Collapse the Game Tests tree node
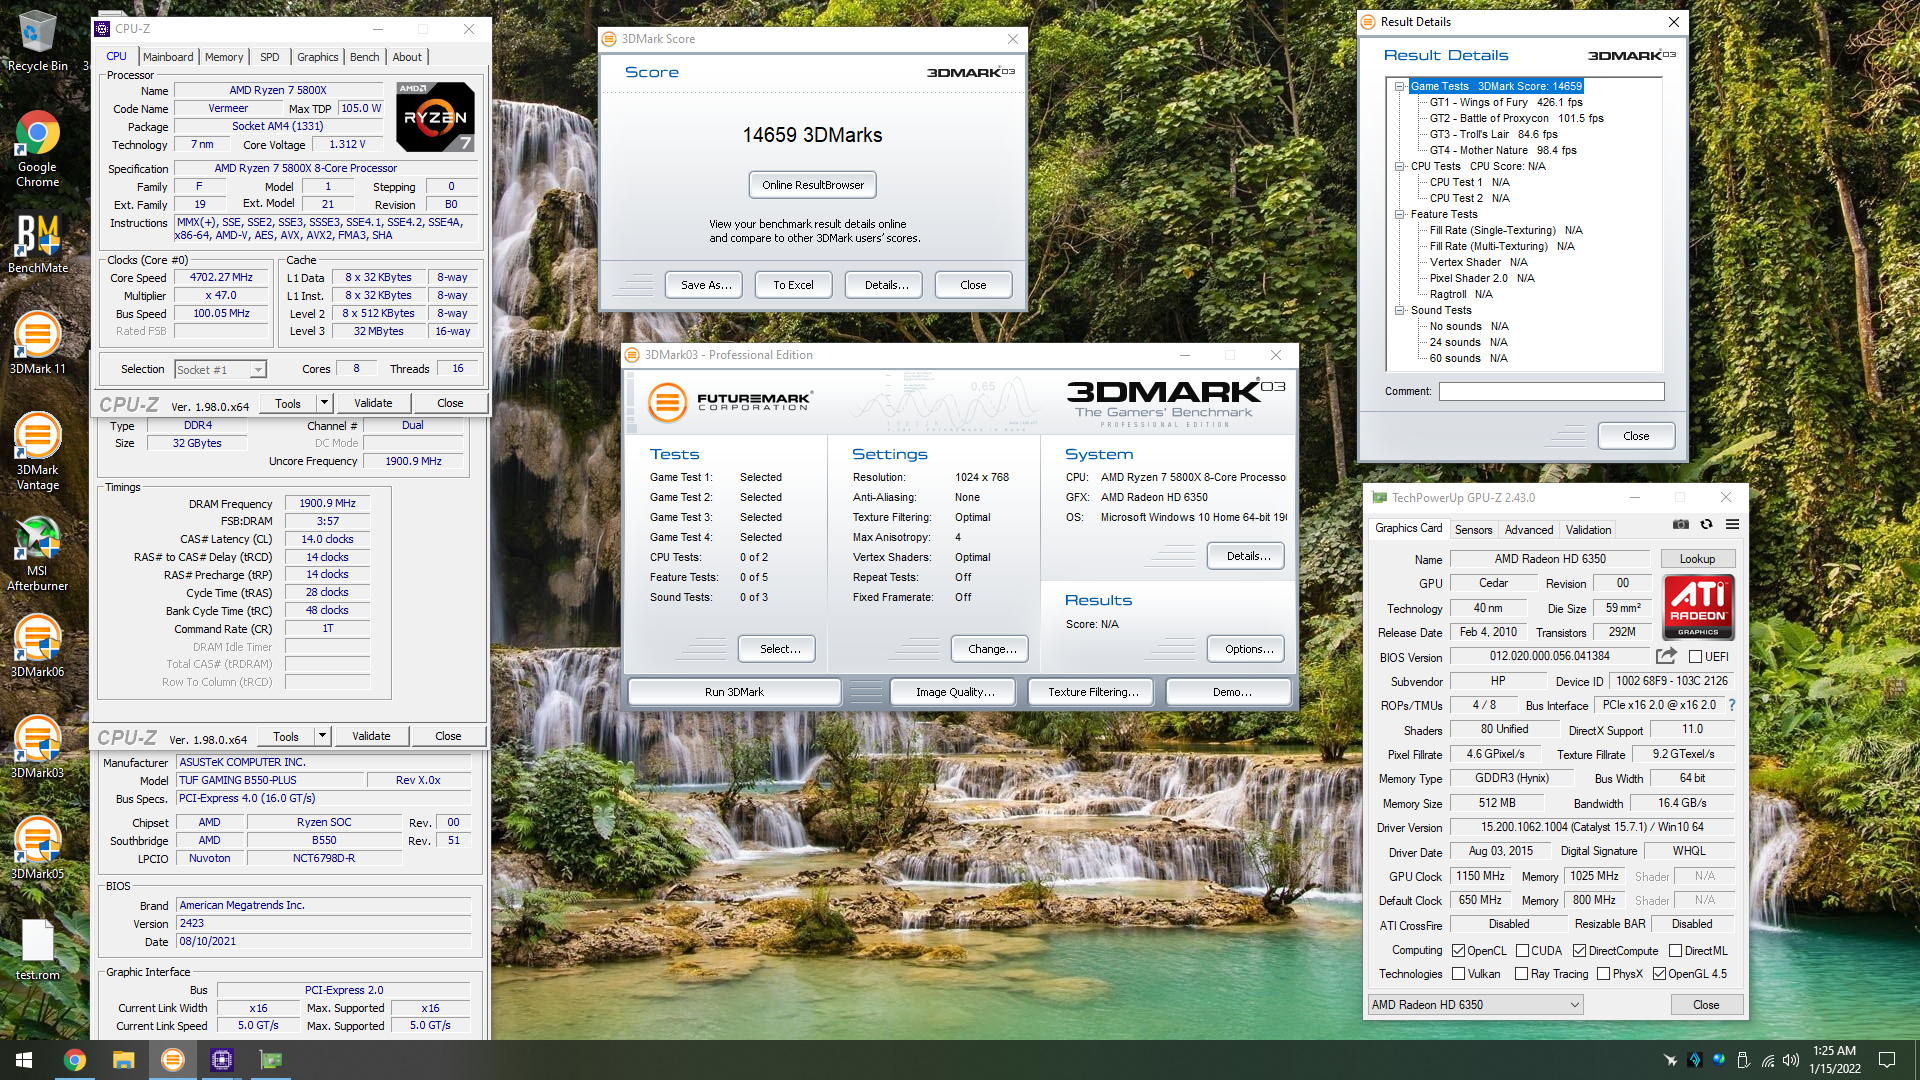Image resolution: width=1920 pixels, height=1080 pixels. coord(1400,86)
